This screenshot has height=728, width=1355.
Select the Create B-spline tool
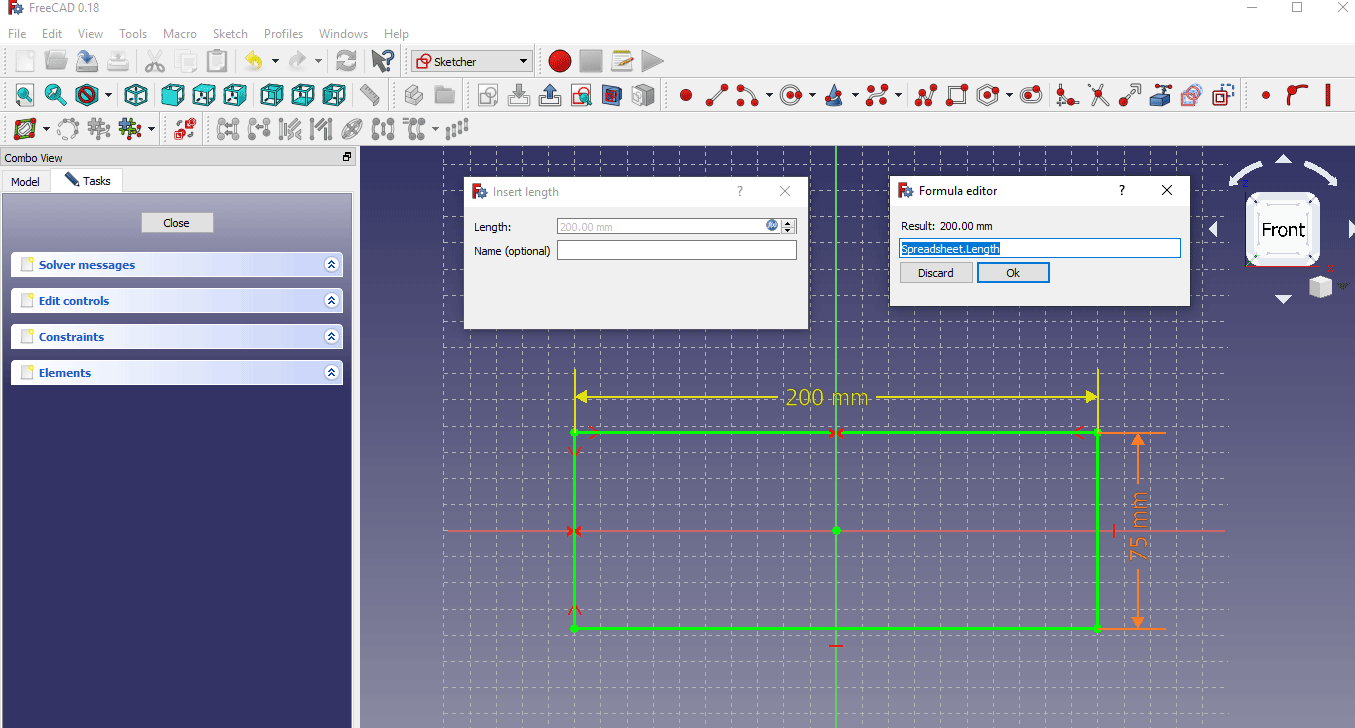[879, 95]
